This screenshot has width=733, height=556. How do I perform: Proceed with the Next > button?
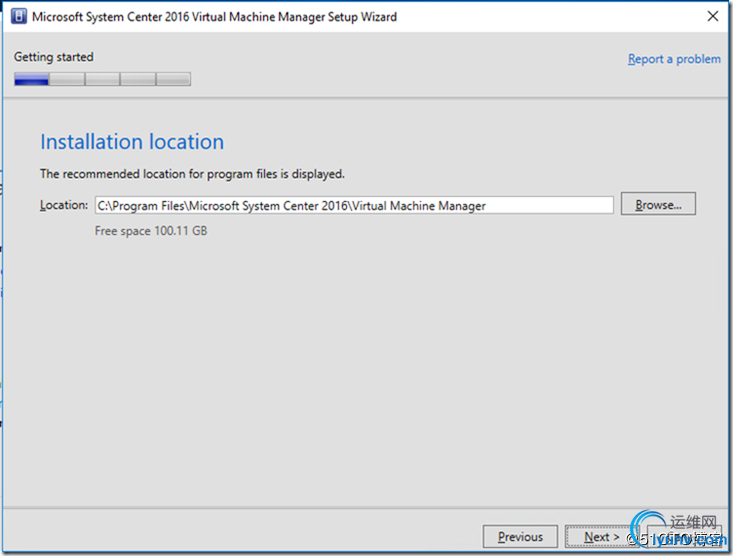[601, 536]
